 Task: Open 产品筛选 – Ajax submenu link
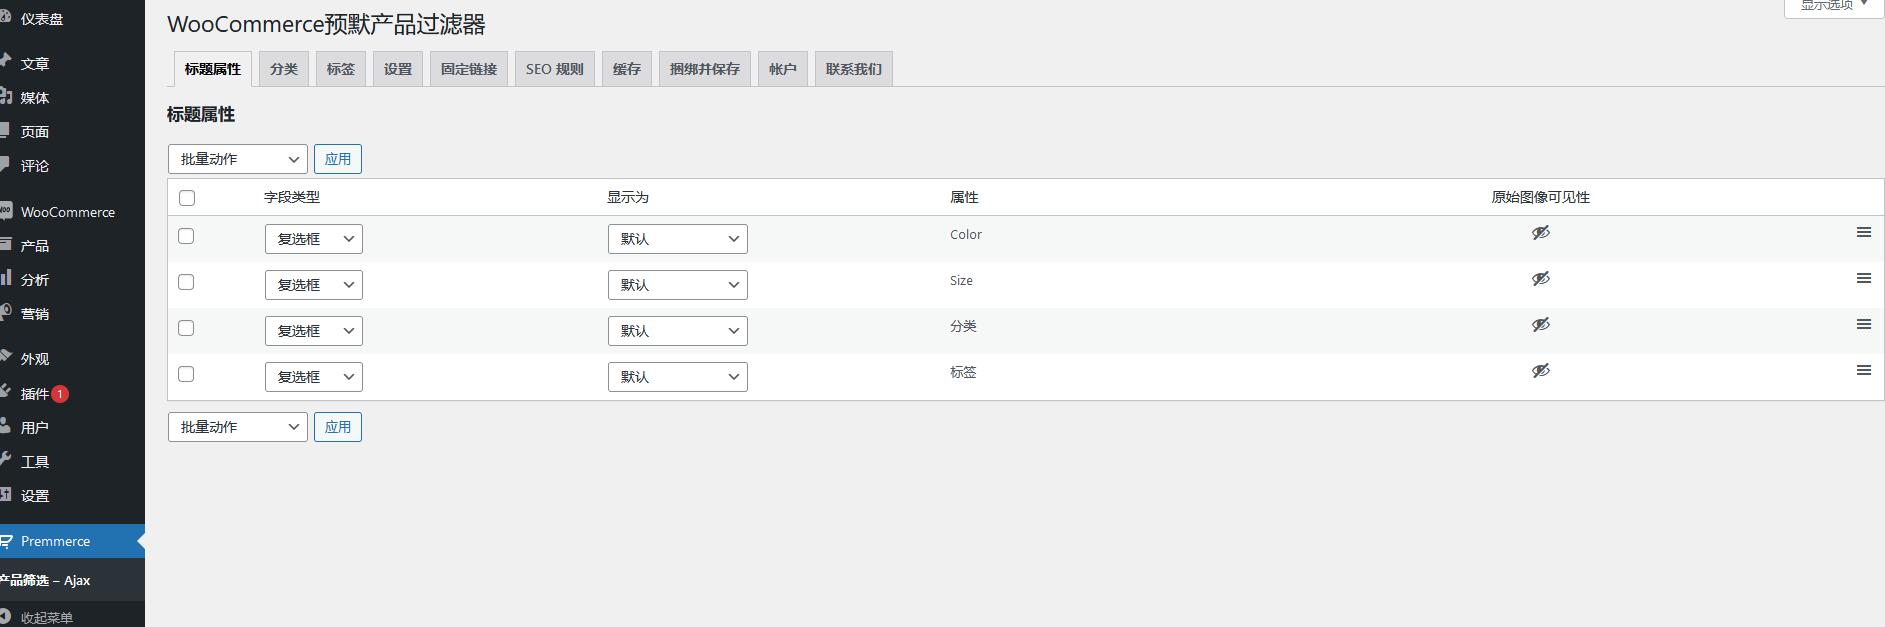45,580
